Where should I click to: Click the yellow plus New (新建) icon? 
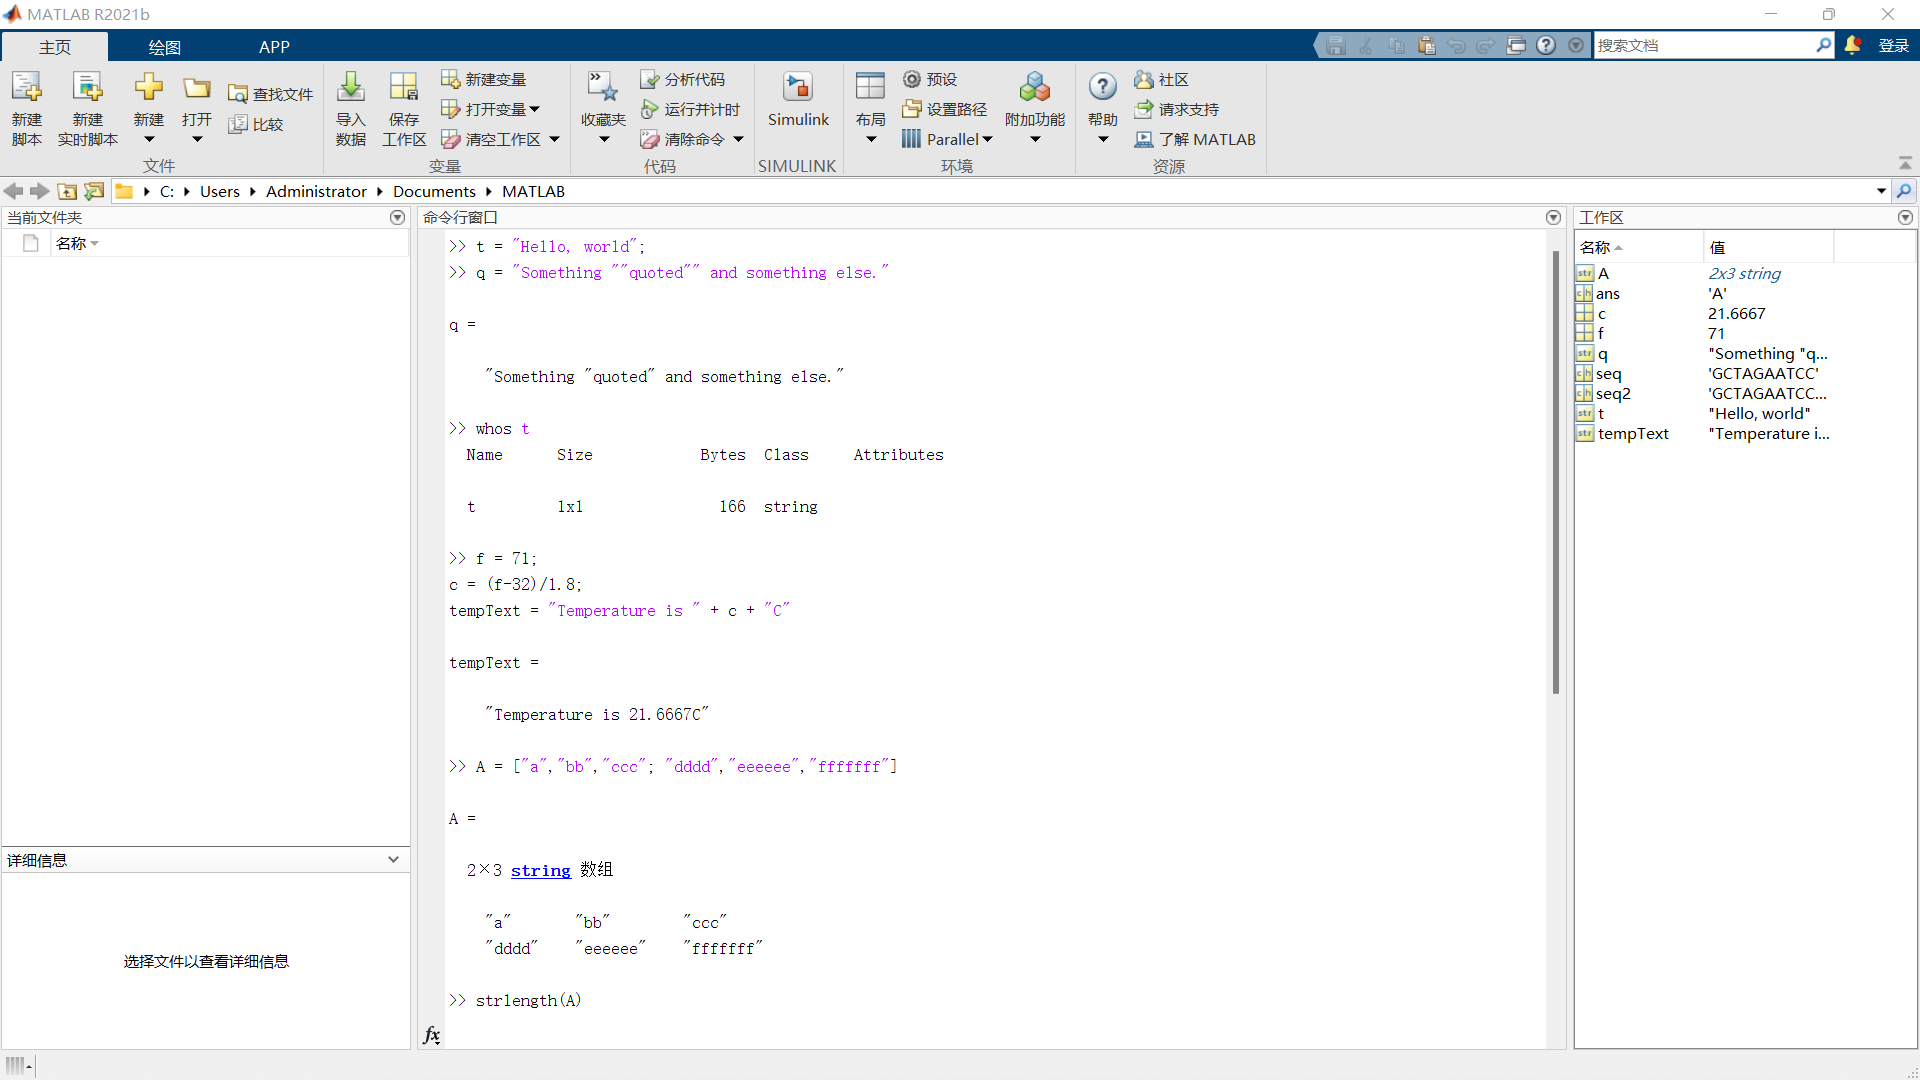coord(149,87)
